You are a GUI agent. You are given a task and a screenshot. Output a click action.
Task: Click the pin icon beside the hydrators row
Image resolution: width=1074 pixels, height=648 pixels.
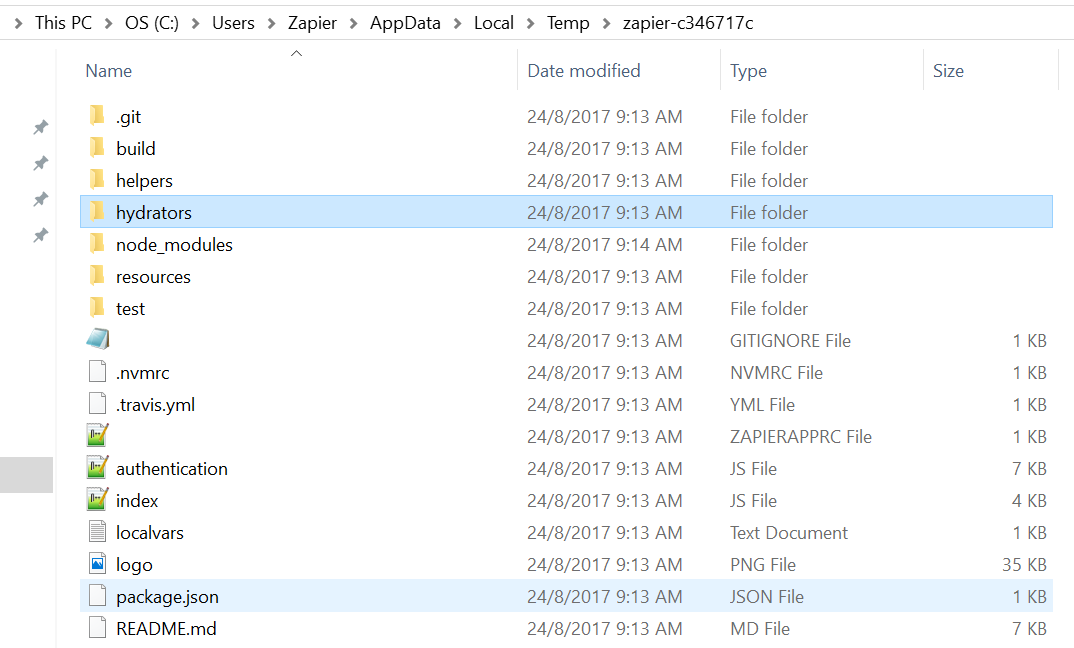[41, 199]
